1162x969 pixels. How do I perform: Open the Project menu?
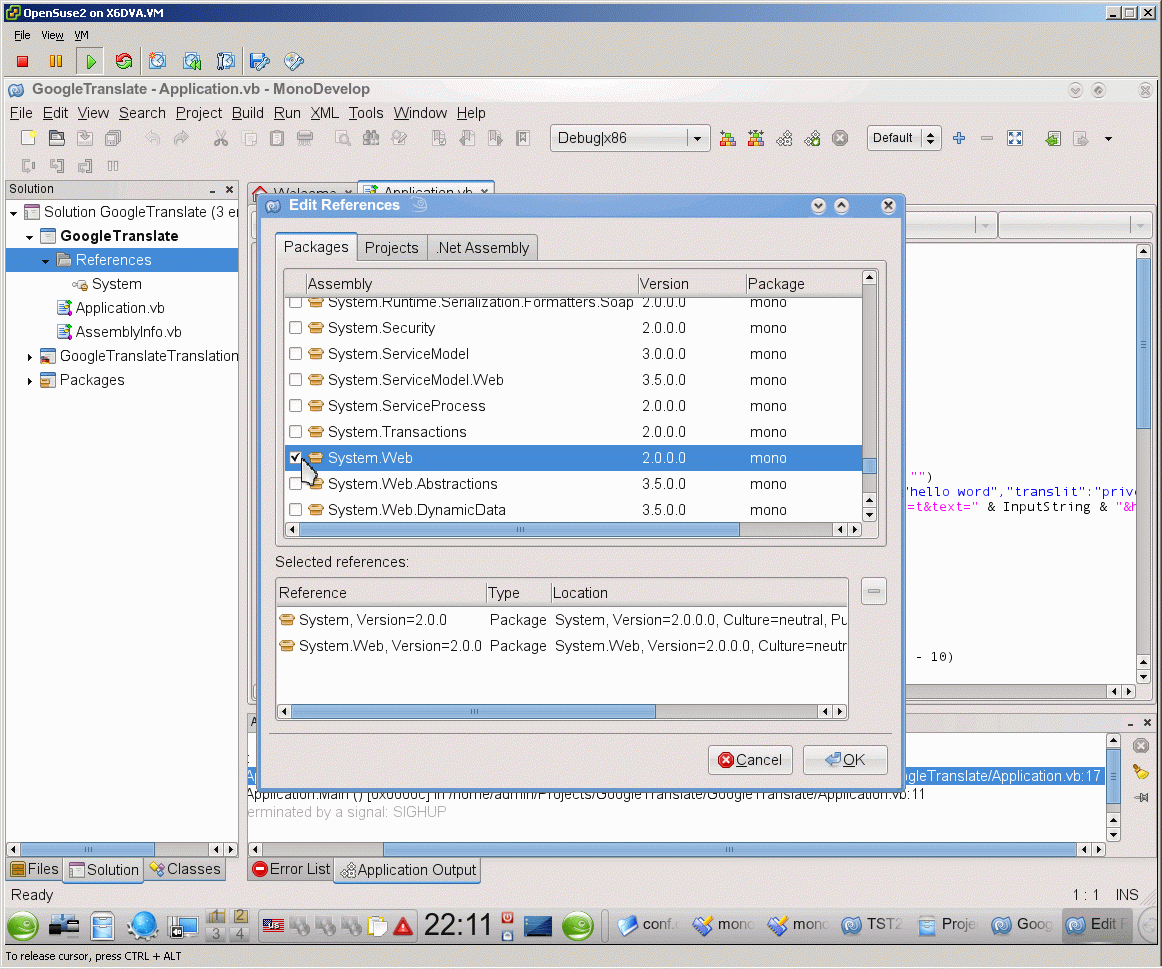[x=199, y=113]
